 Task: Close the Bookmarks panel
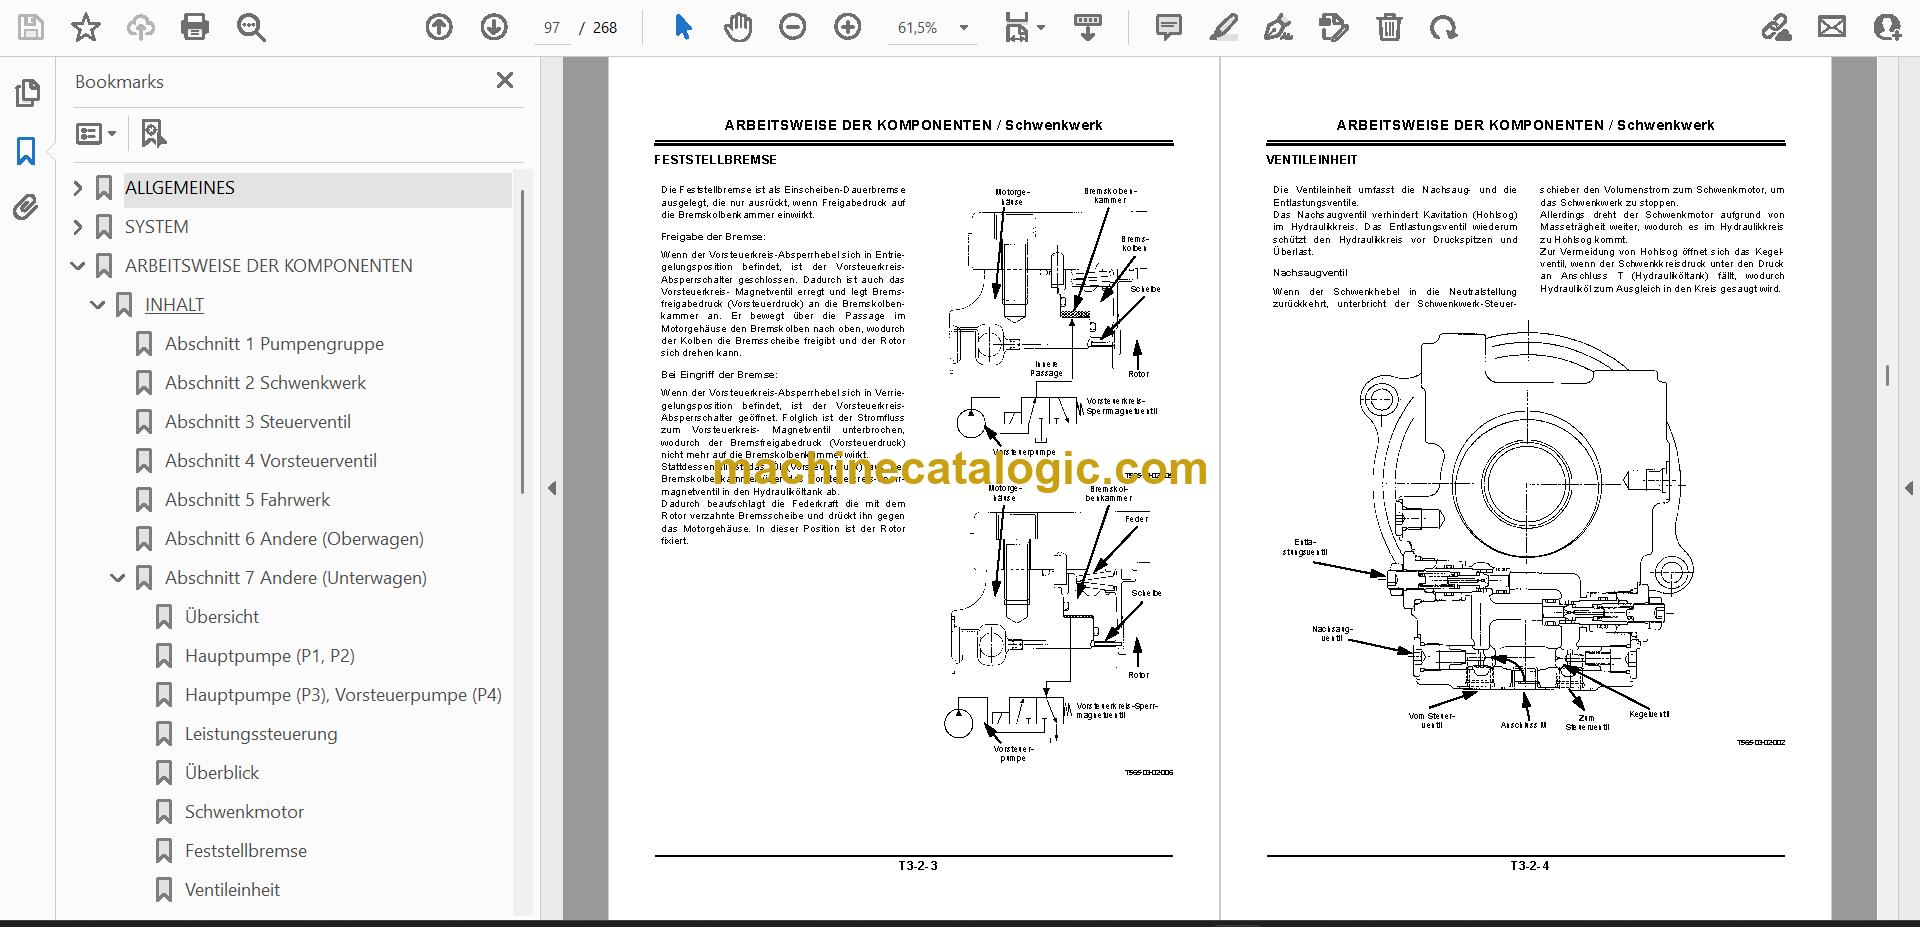(505, 80)
